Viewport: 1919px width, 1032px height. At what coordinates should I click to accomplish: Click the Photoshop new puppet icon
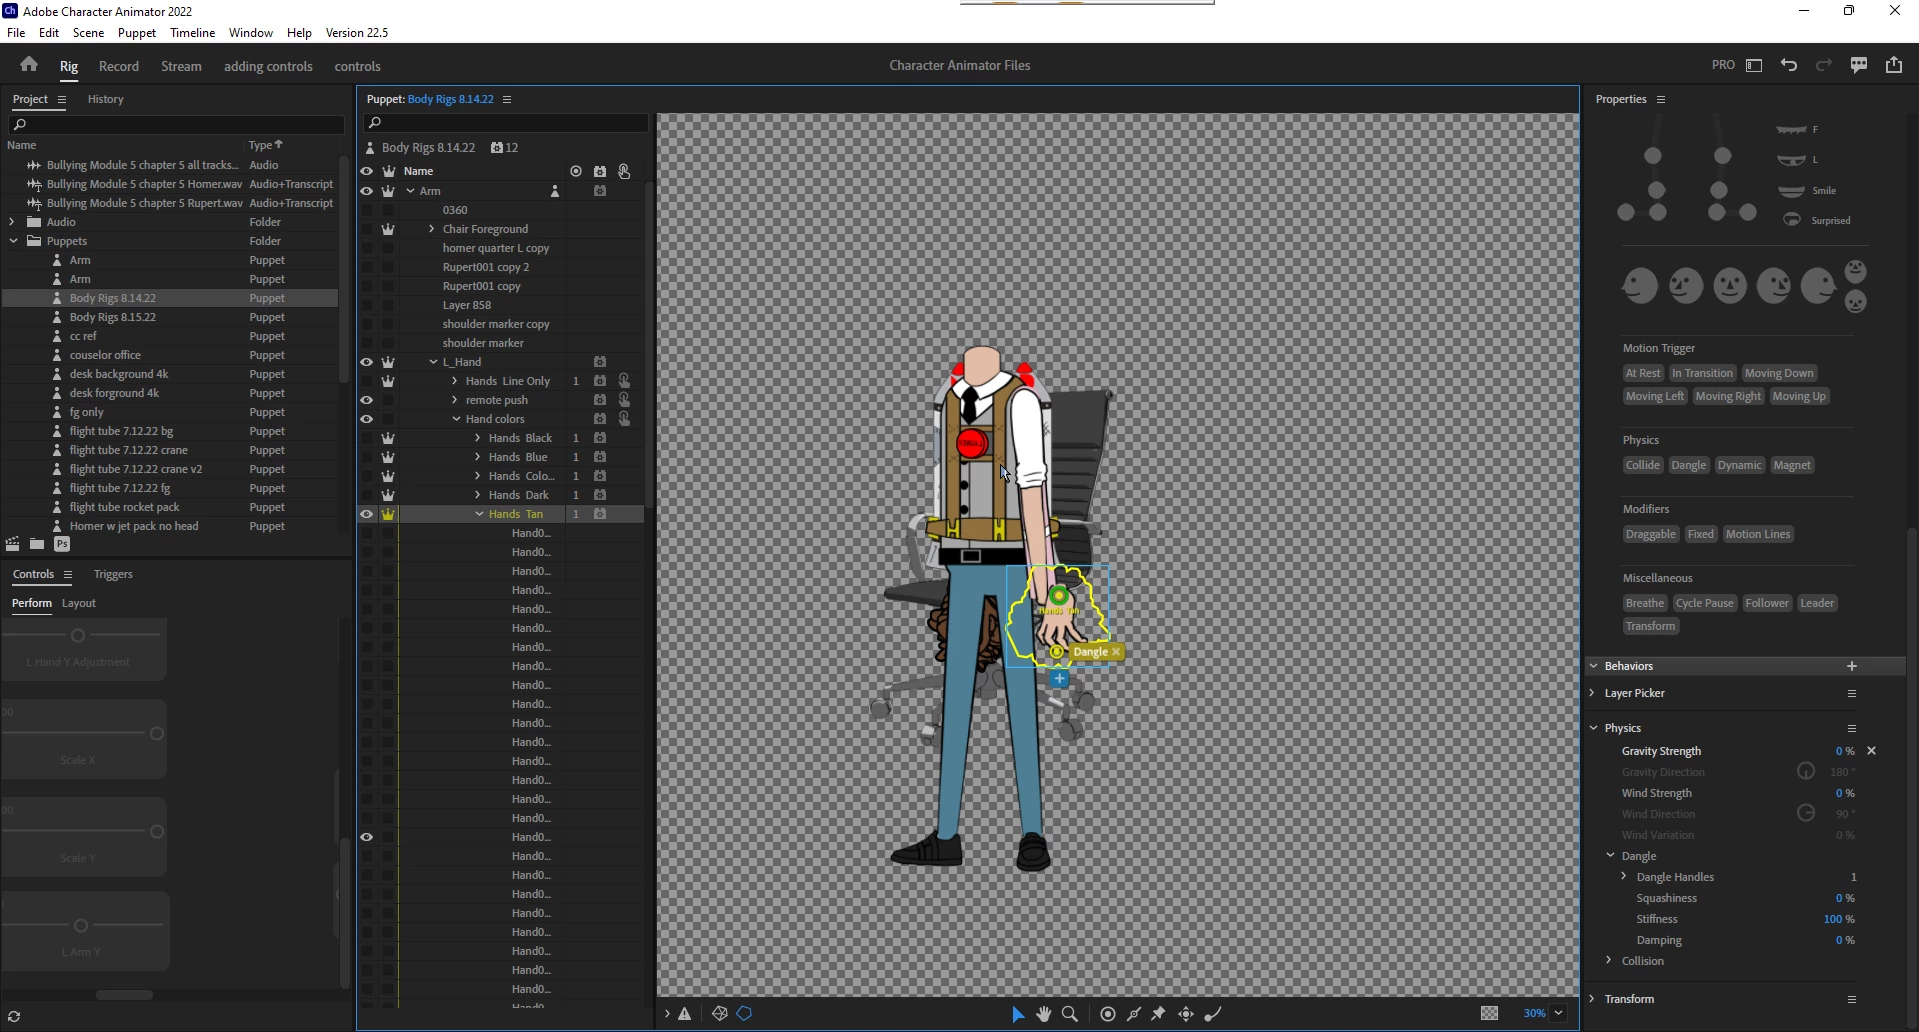[x=62, y=544]
